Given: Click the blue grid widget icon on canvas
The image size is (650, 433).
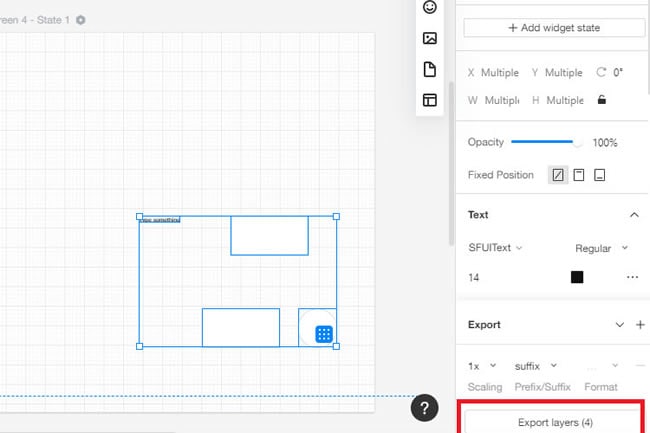Looking at the screenshot, I should (x=324, y=334).
